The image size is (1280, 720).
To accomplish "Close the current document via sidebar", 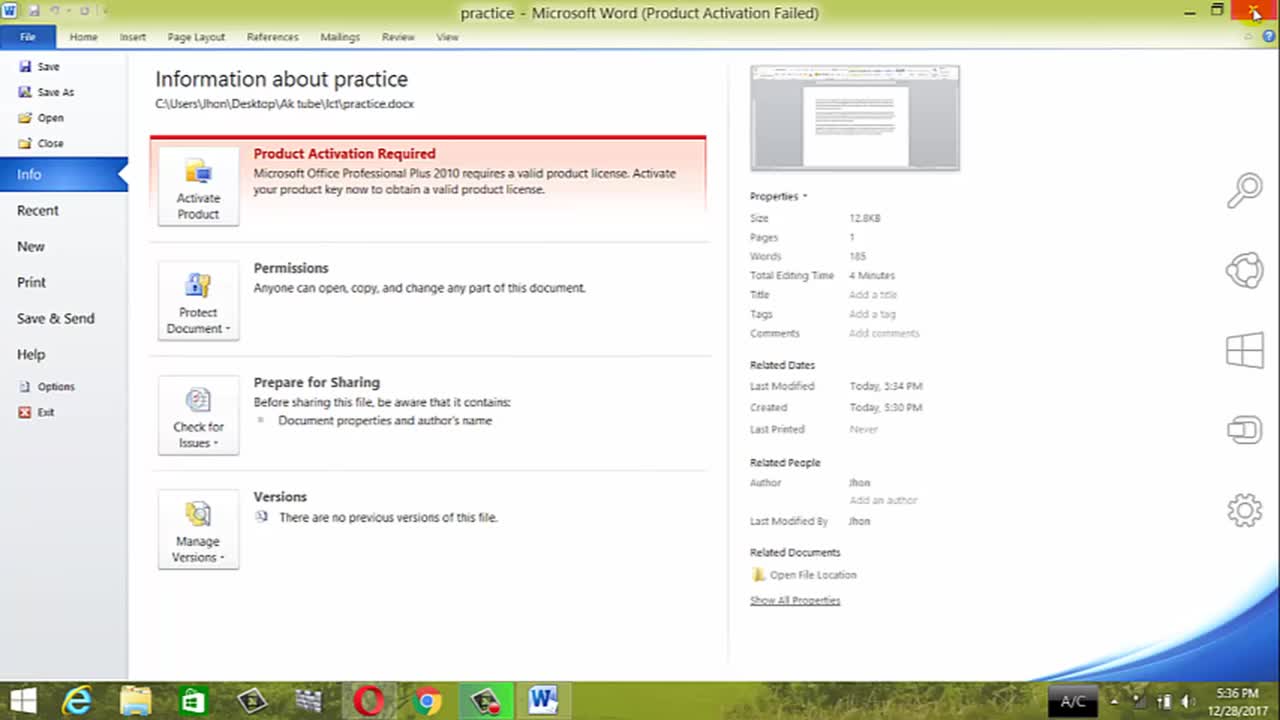I will click(41, 143).
